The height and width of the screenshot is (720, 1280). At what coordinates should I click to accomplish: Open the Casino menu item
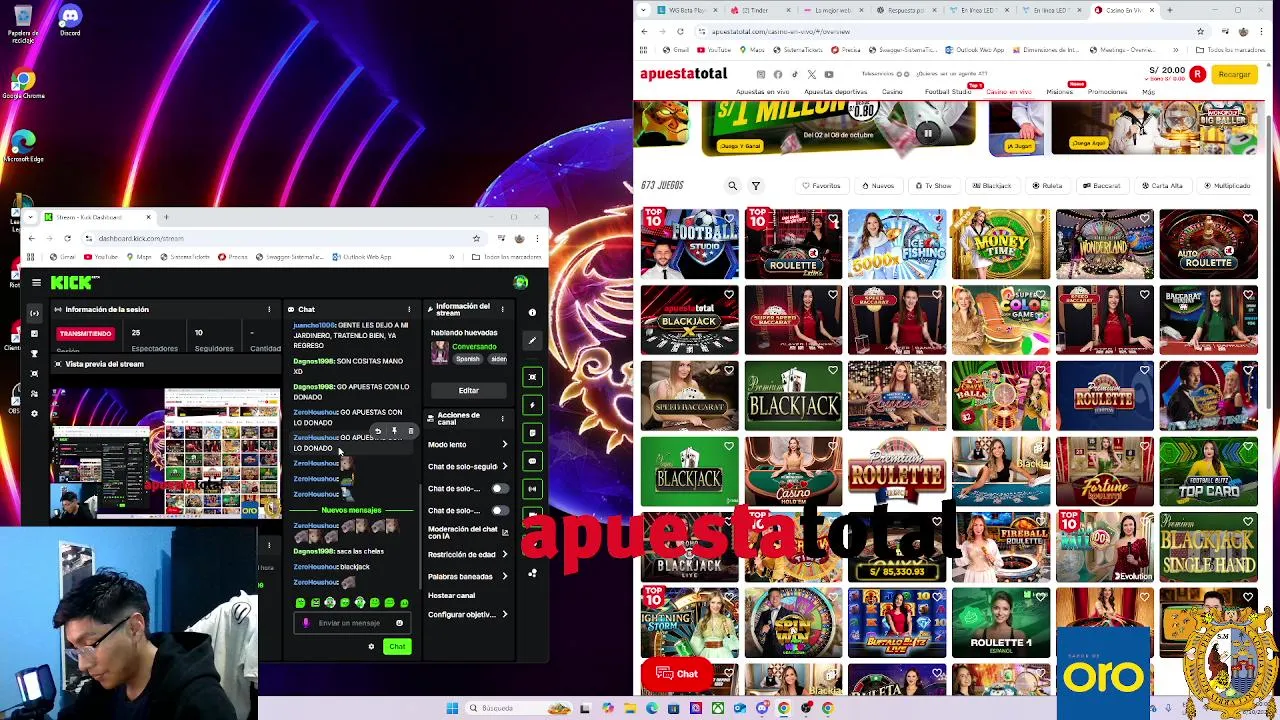[x=892, y=92]
